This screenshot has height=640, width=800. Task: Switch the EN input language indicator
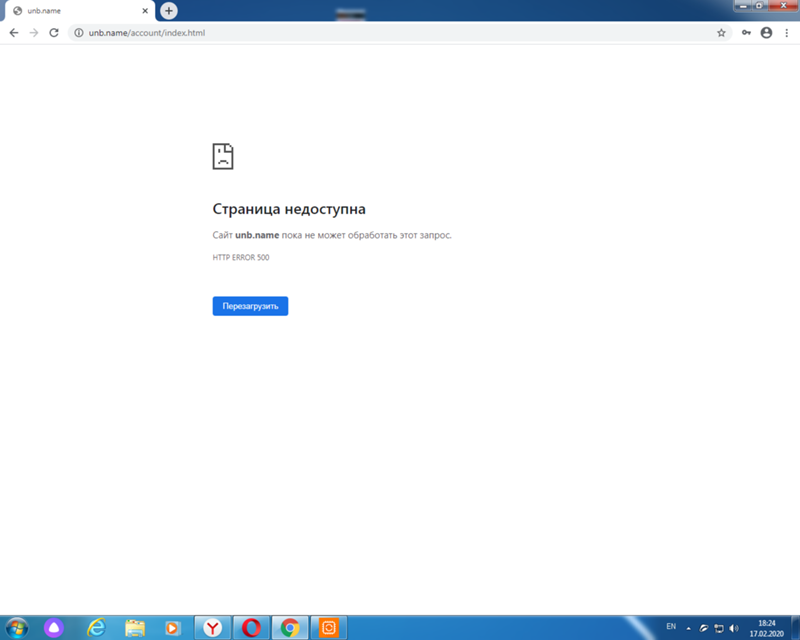tap(671, 627)
